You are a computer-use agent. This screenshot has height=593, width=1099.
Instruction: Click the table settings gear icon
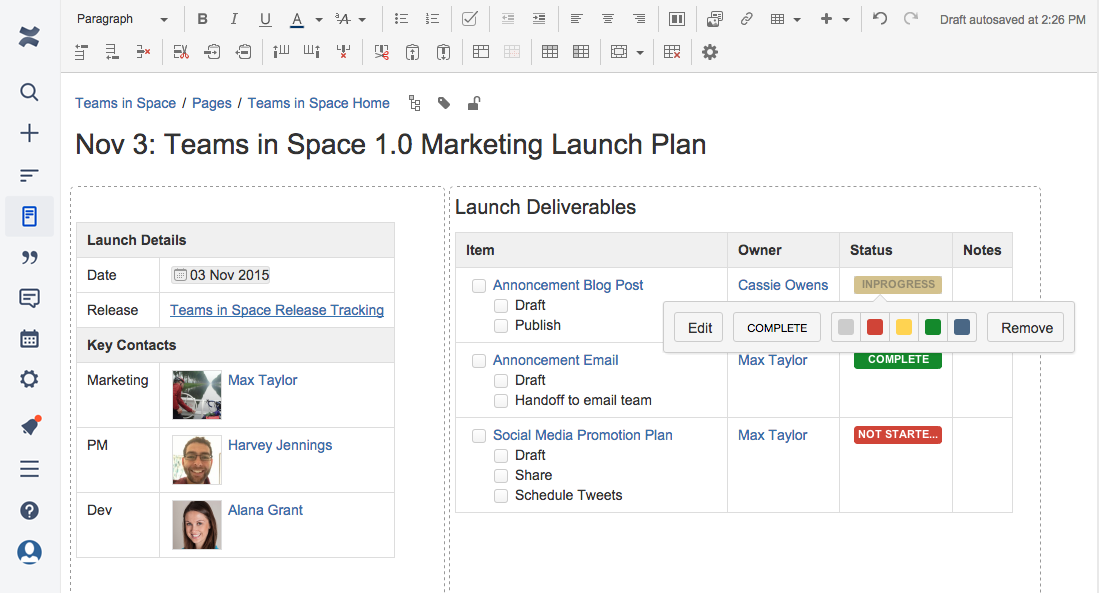click(710, 52)
